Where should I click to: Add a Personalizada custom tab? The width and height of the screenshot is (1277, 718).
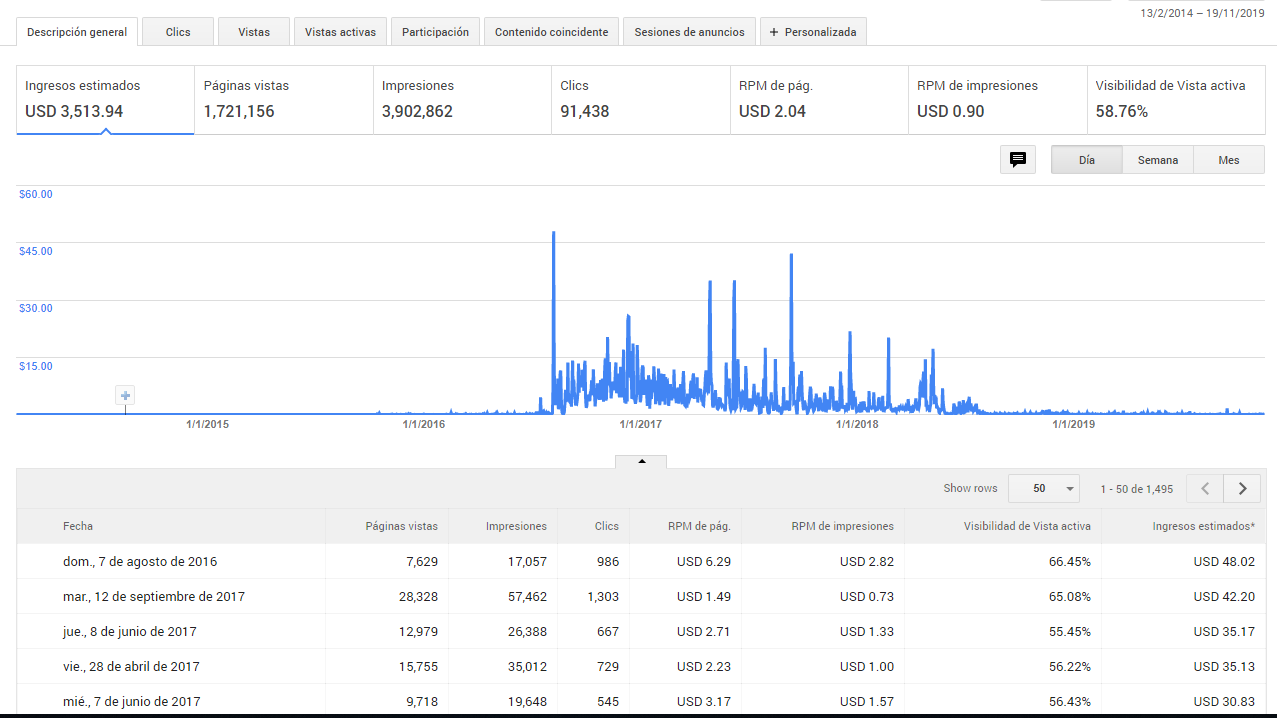(x=813, y=32)
